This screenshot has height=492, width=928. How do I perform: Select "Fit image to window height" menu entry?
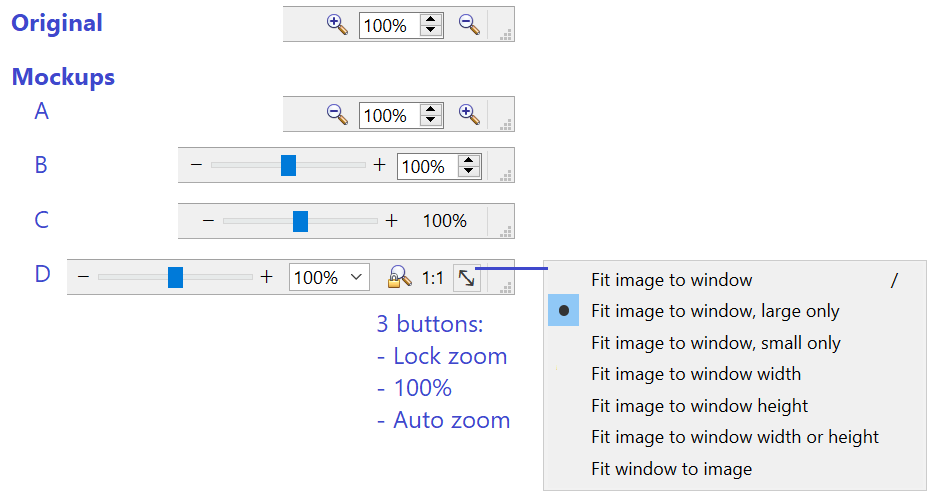click(699, 406)
